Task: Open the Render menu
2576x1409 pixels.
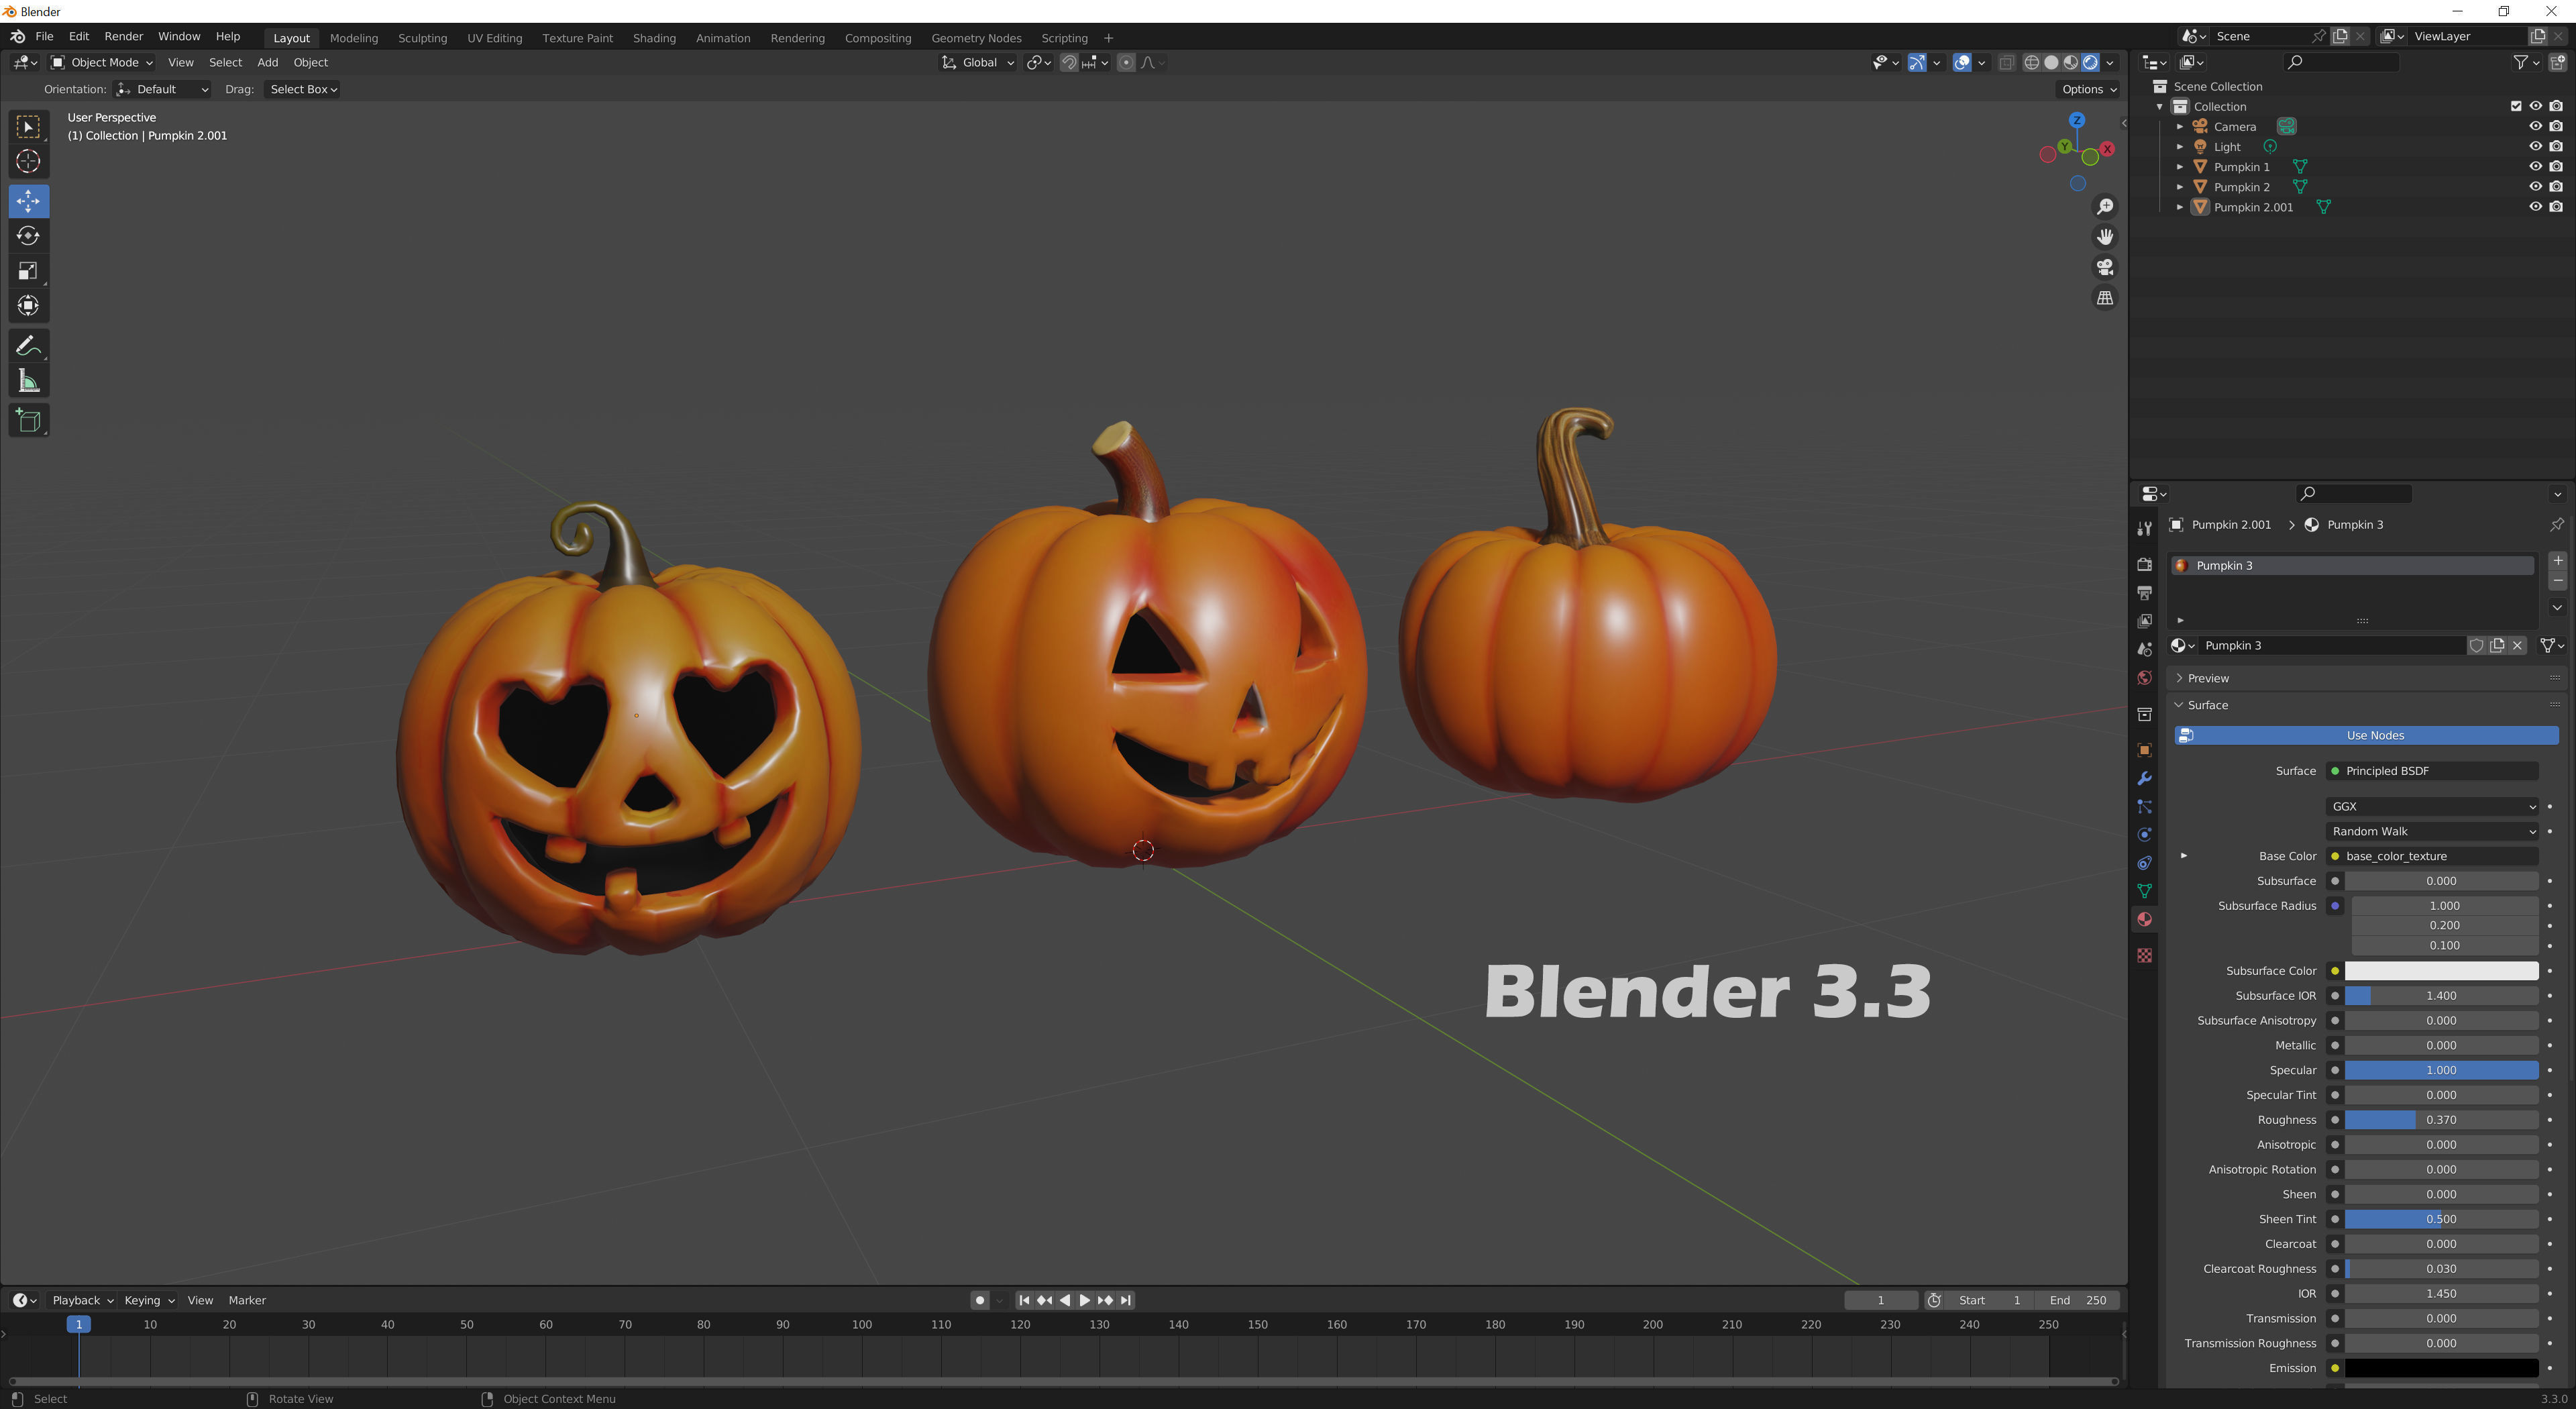Action: click(x=124, y=36)
